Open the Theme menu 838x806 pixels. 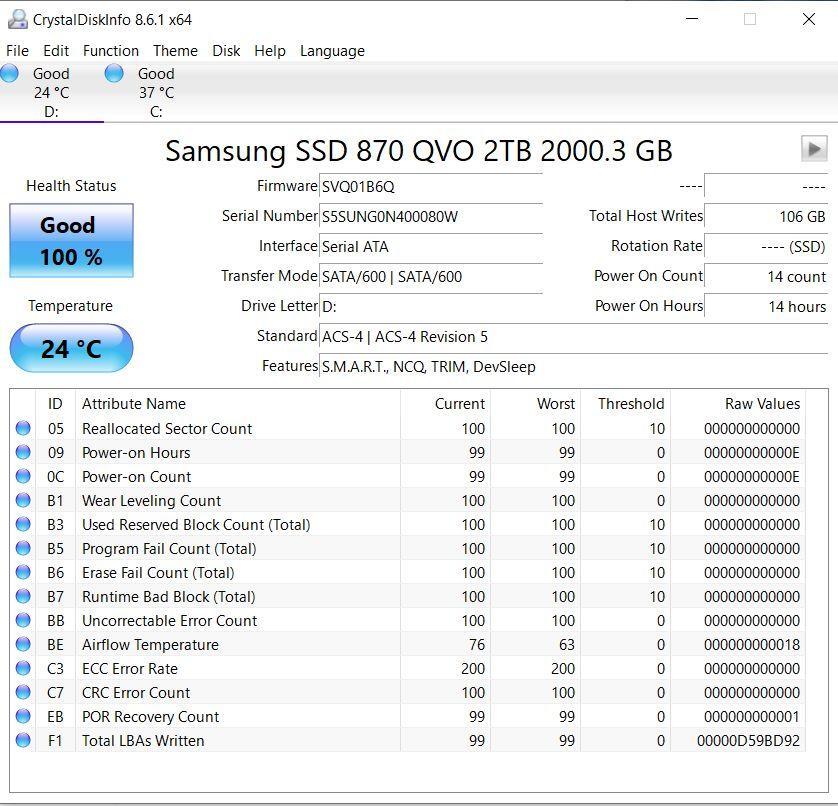pyautogui.click(x=175, y=51)
